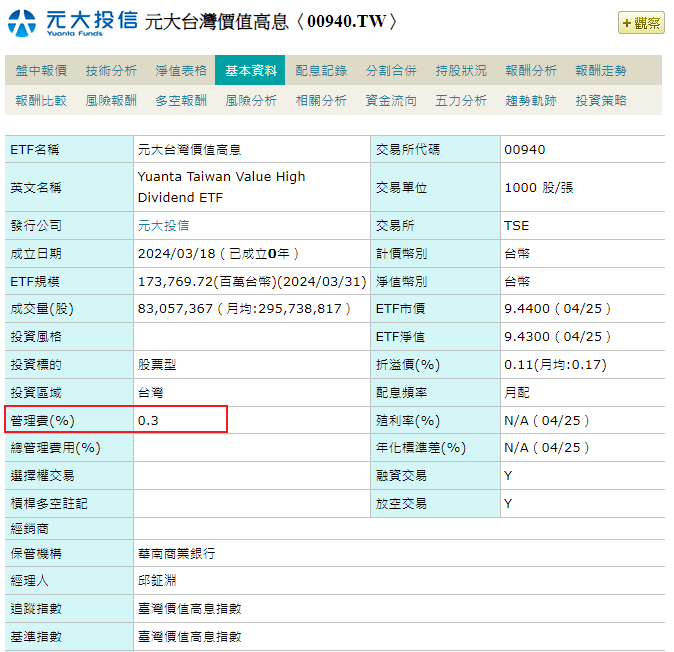Click investment region value 台灣
This screenshot has width=674, height=652.
click(150, 392)
